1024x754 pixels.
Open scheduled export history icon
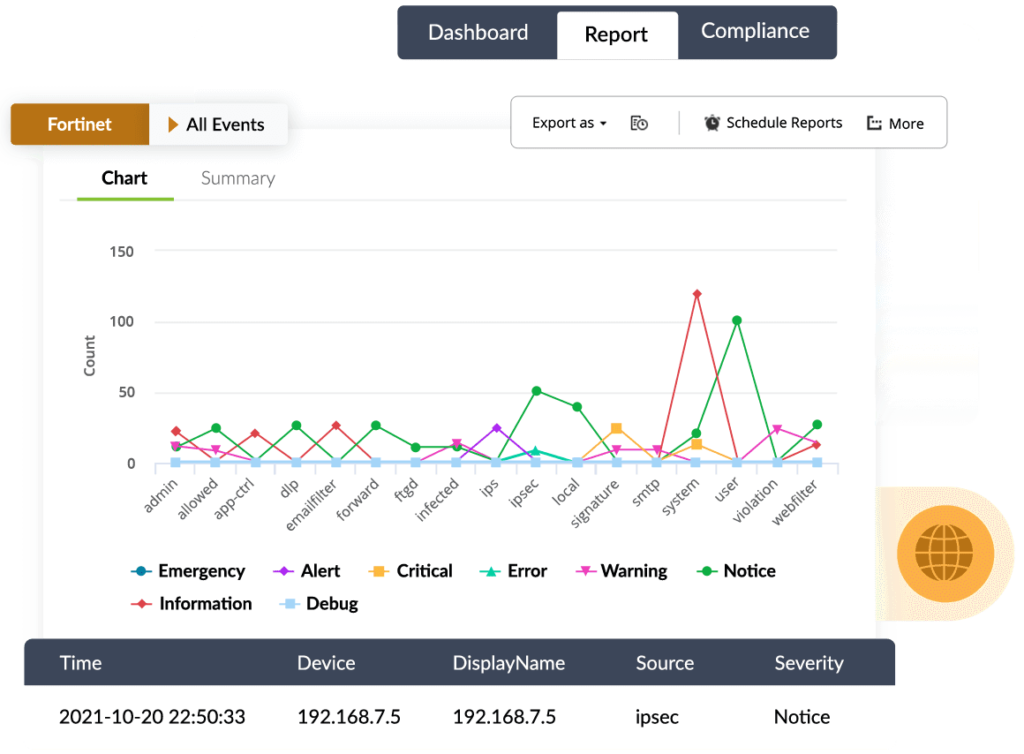pyautogui.click(x=639, y=122)
